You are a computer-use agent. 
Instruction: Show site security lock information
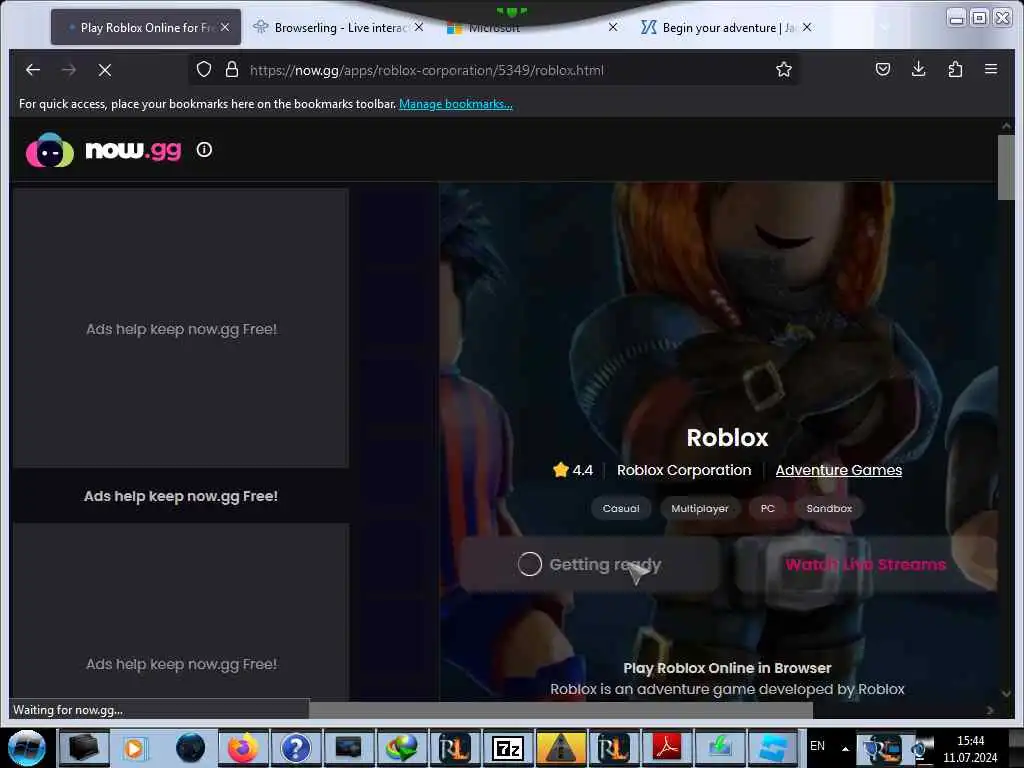pyautogui.click(x=232, y=69)
